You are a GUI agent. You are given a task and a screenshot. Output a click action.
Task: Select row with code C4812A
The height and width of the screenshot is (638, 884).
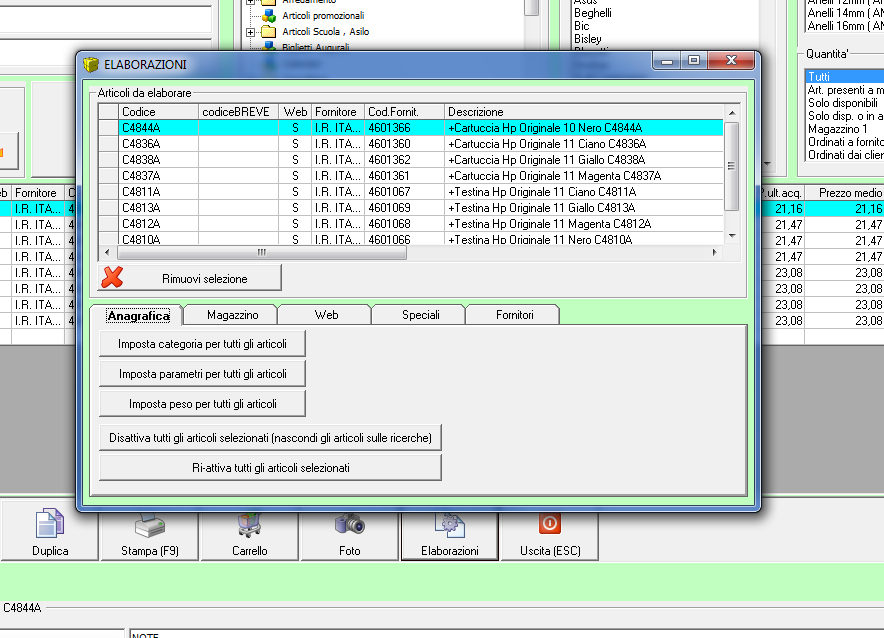click(410, 224)
